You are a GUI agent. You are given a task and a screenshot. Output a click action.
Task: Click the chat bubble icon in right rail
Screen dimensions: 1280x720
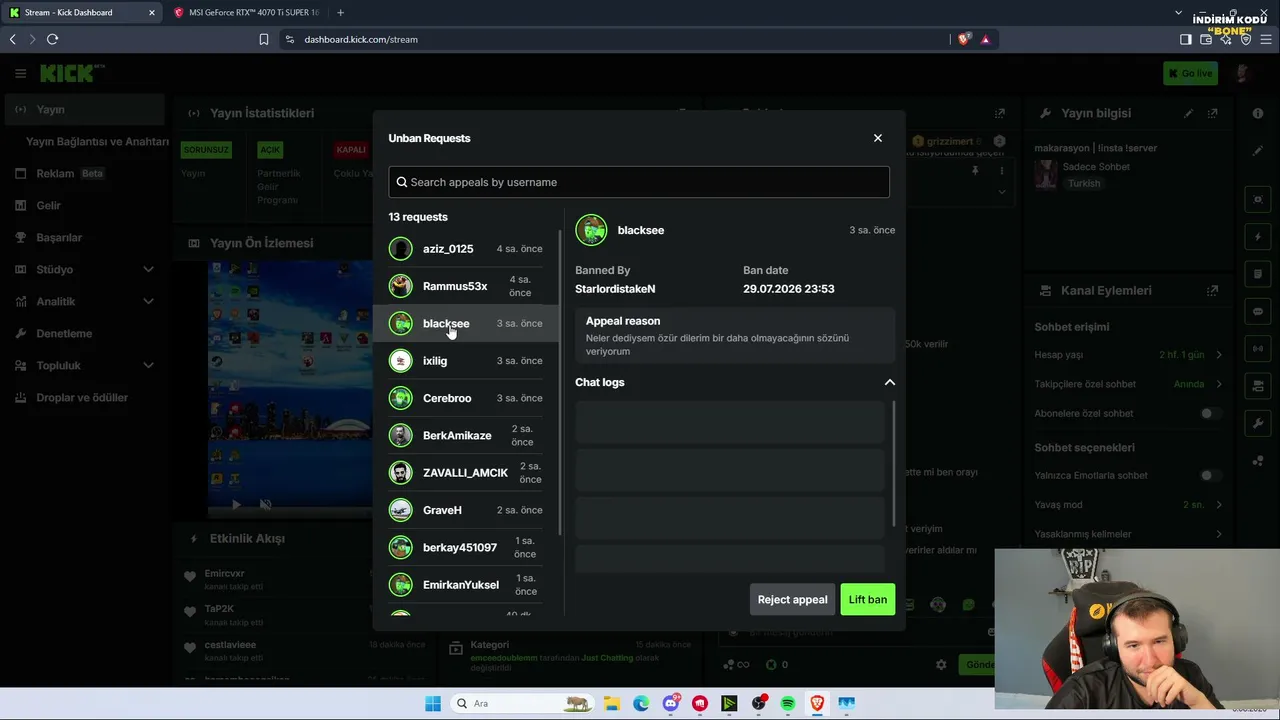tap(1258, 311)
